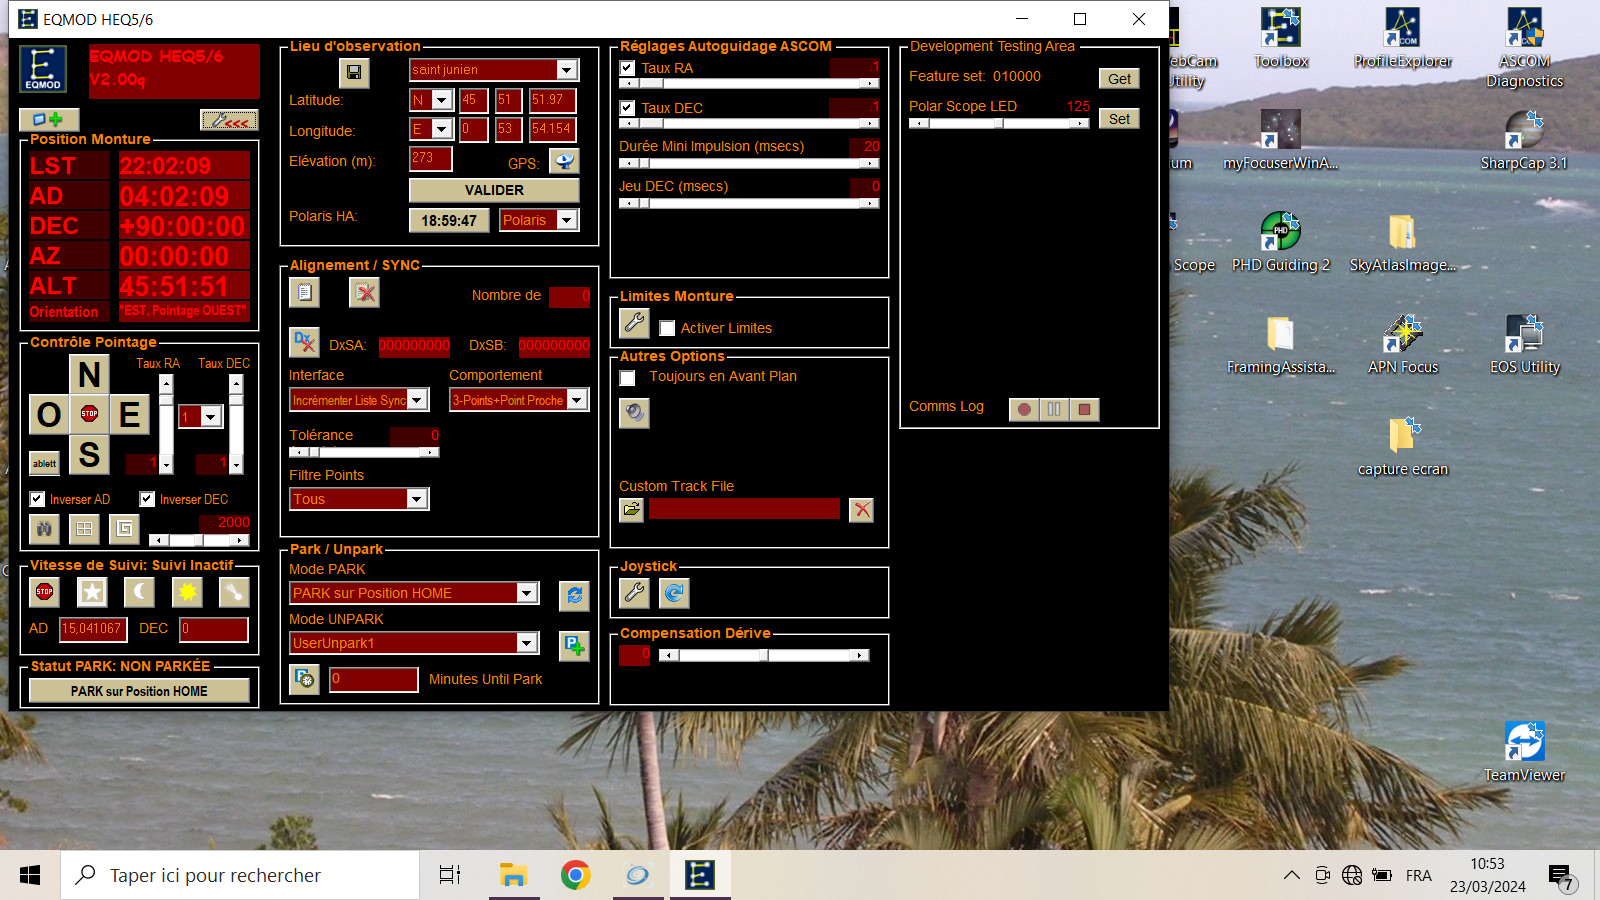Click the sidereal star tracking icon
This screenshot has width=1600, height=900.
pyautogui.click(x=92, y=592)
